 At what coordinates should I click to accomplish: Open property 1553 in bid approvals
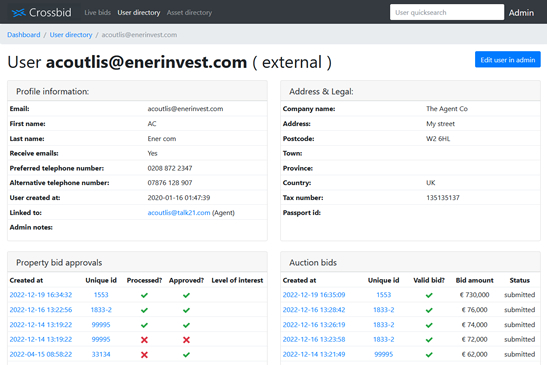(x=101, y=295)
